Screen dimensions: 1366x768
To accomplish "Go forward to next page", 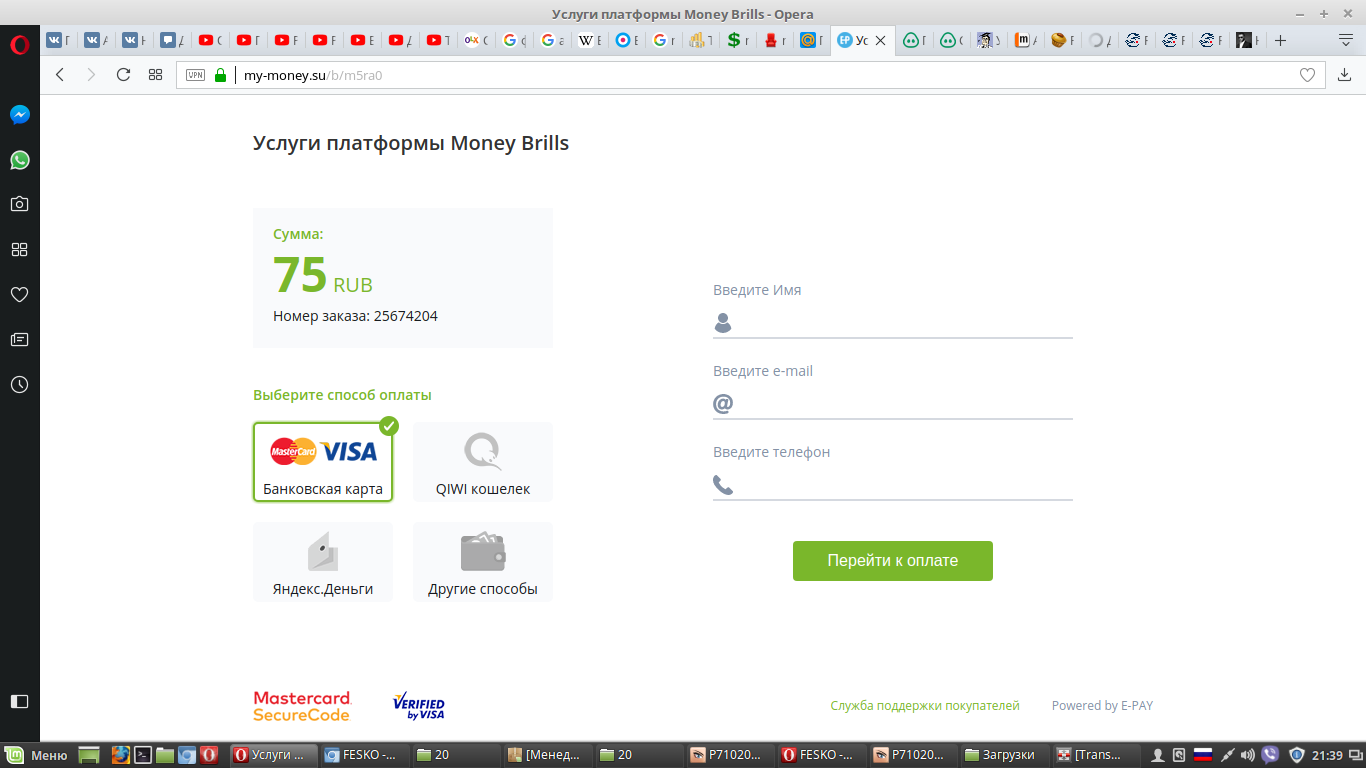I will tap(92, 75).
